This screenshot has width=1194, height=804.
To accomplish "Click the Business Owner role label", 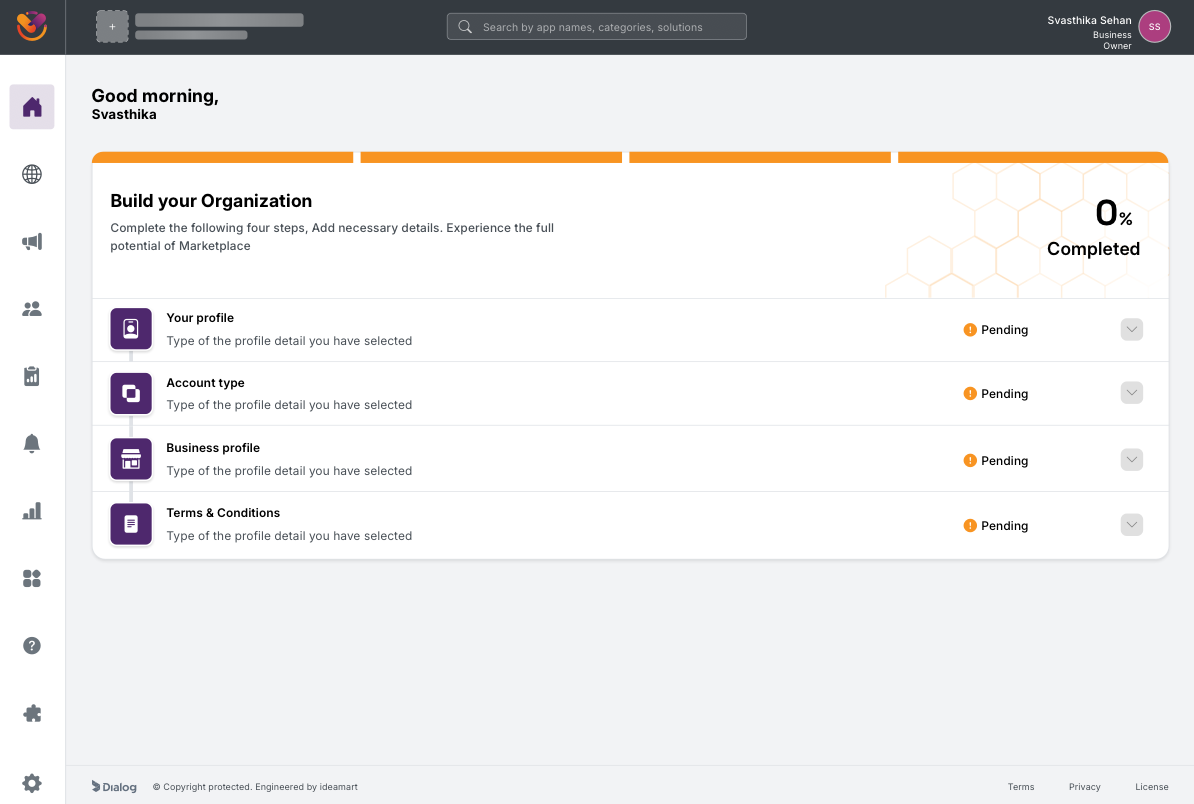I will [1112, 40].
